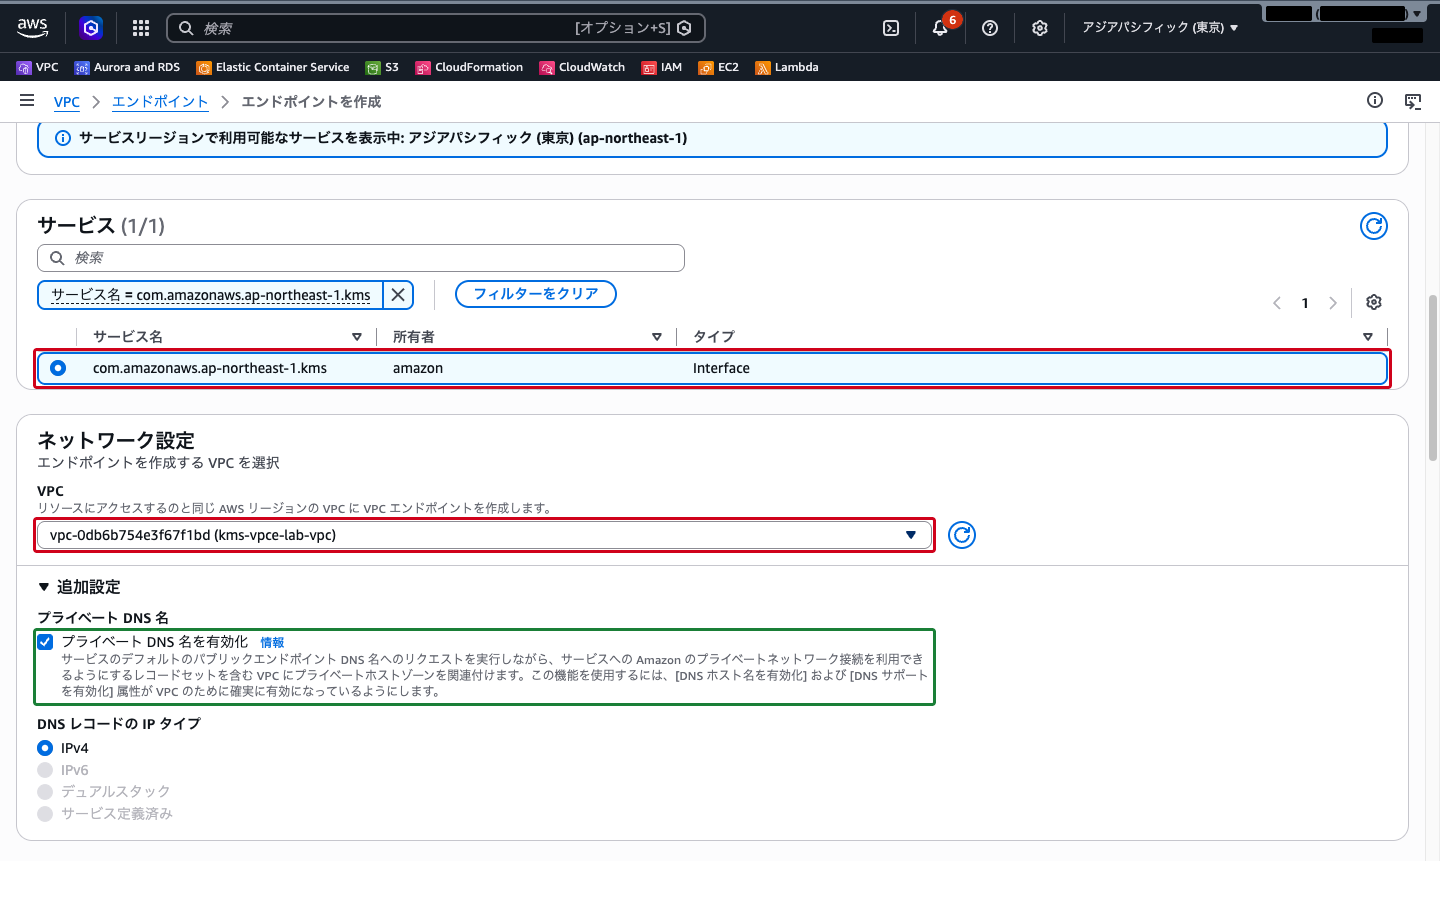
Task: Go to the next services page
Action: coord(1333,303)
